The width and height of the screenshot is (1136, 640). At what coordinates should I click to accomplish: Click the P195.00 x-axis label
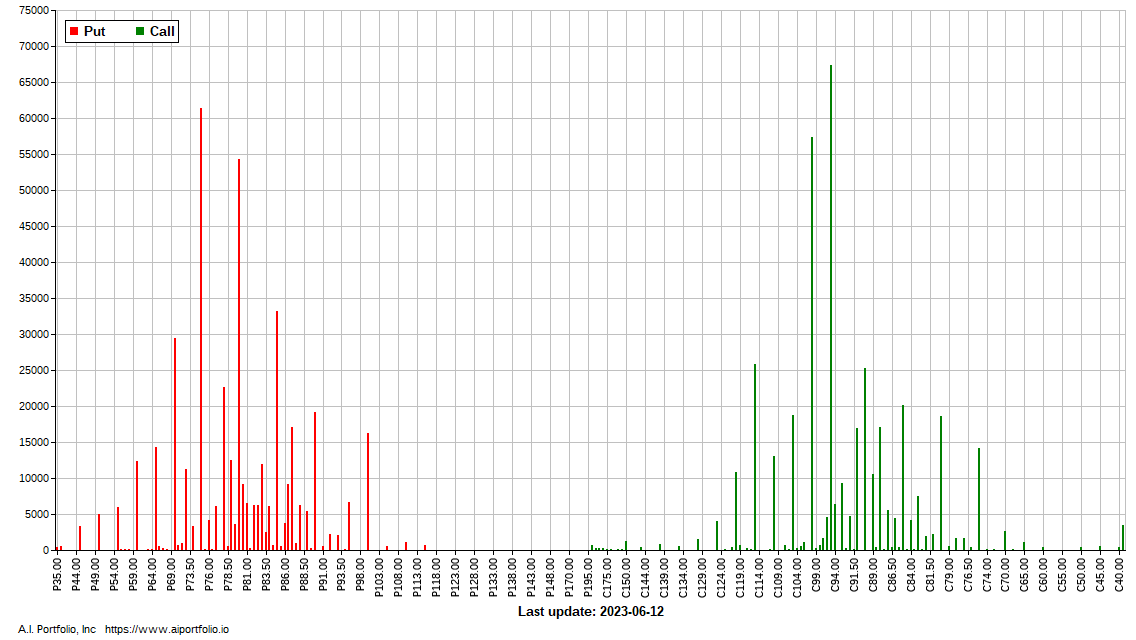tap(588, 578)
